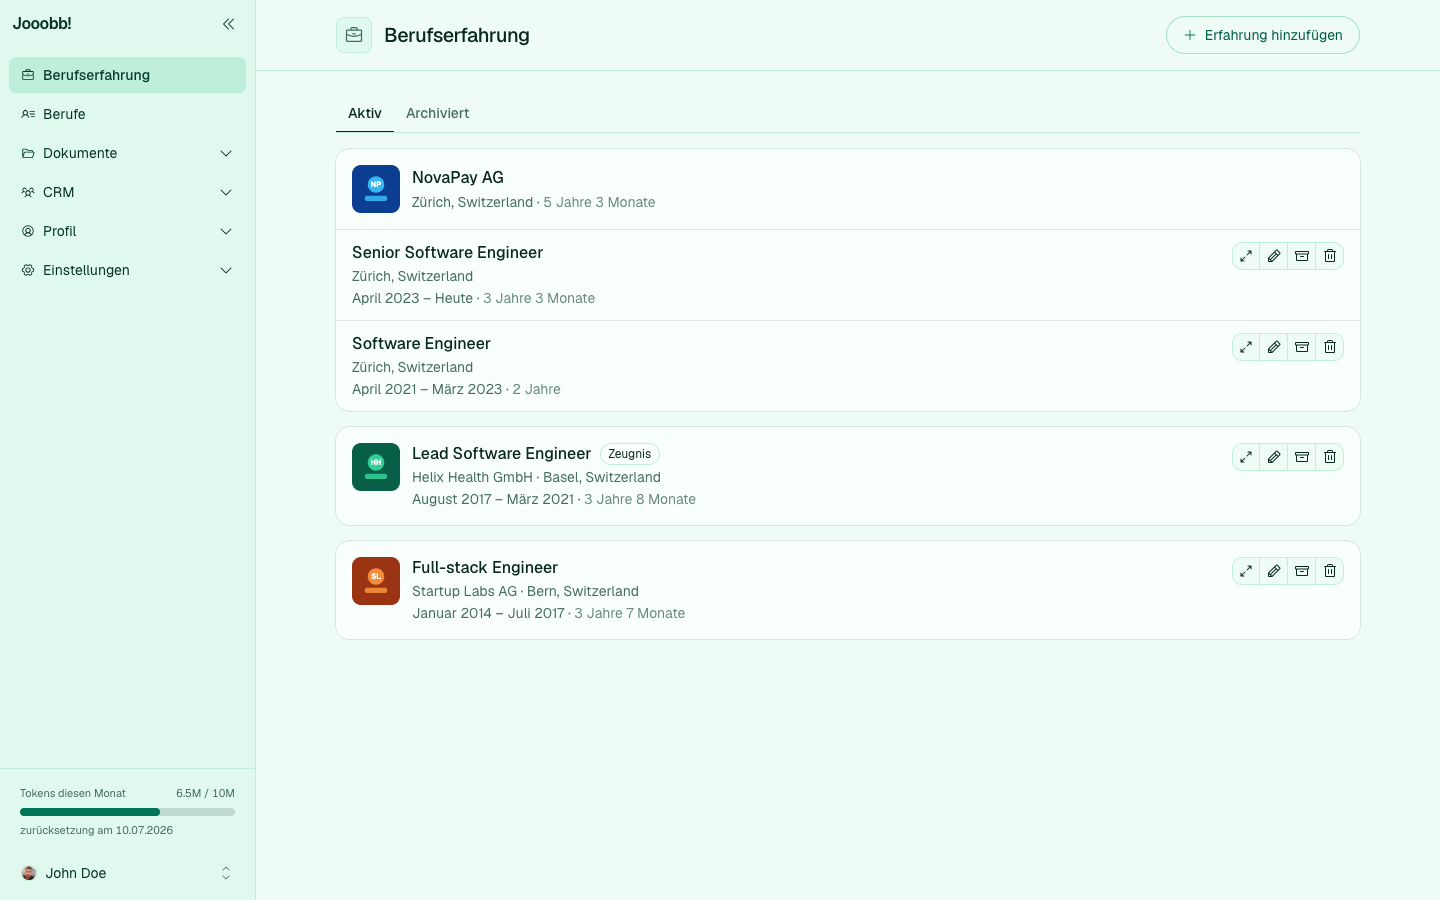Delete the Full-stack Engineer entry
This screenshot has width=1440, height=900.
pos(1330,571)
